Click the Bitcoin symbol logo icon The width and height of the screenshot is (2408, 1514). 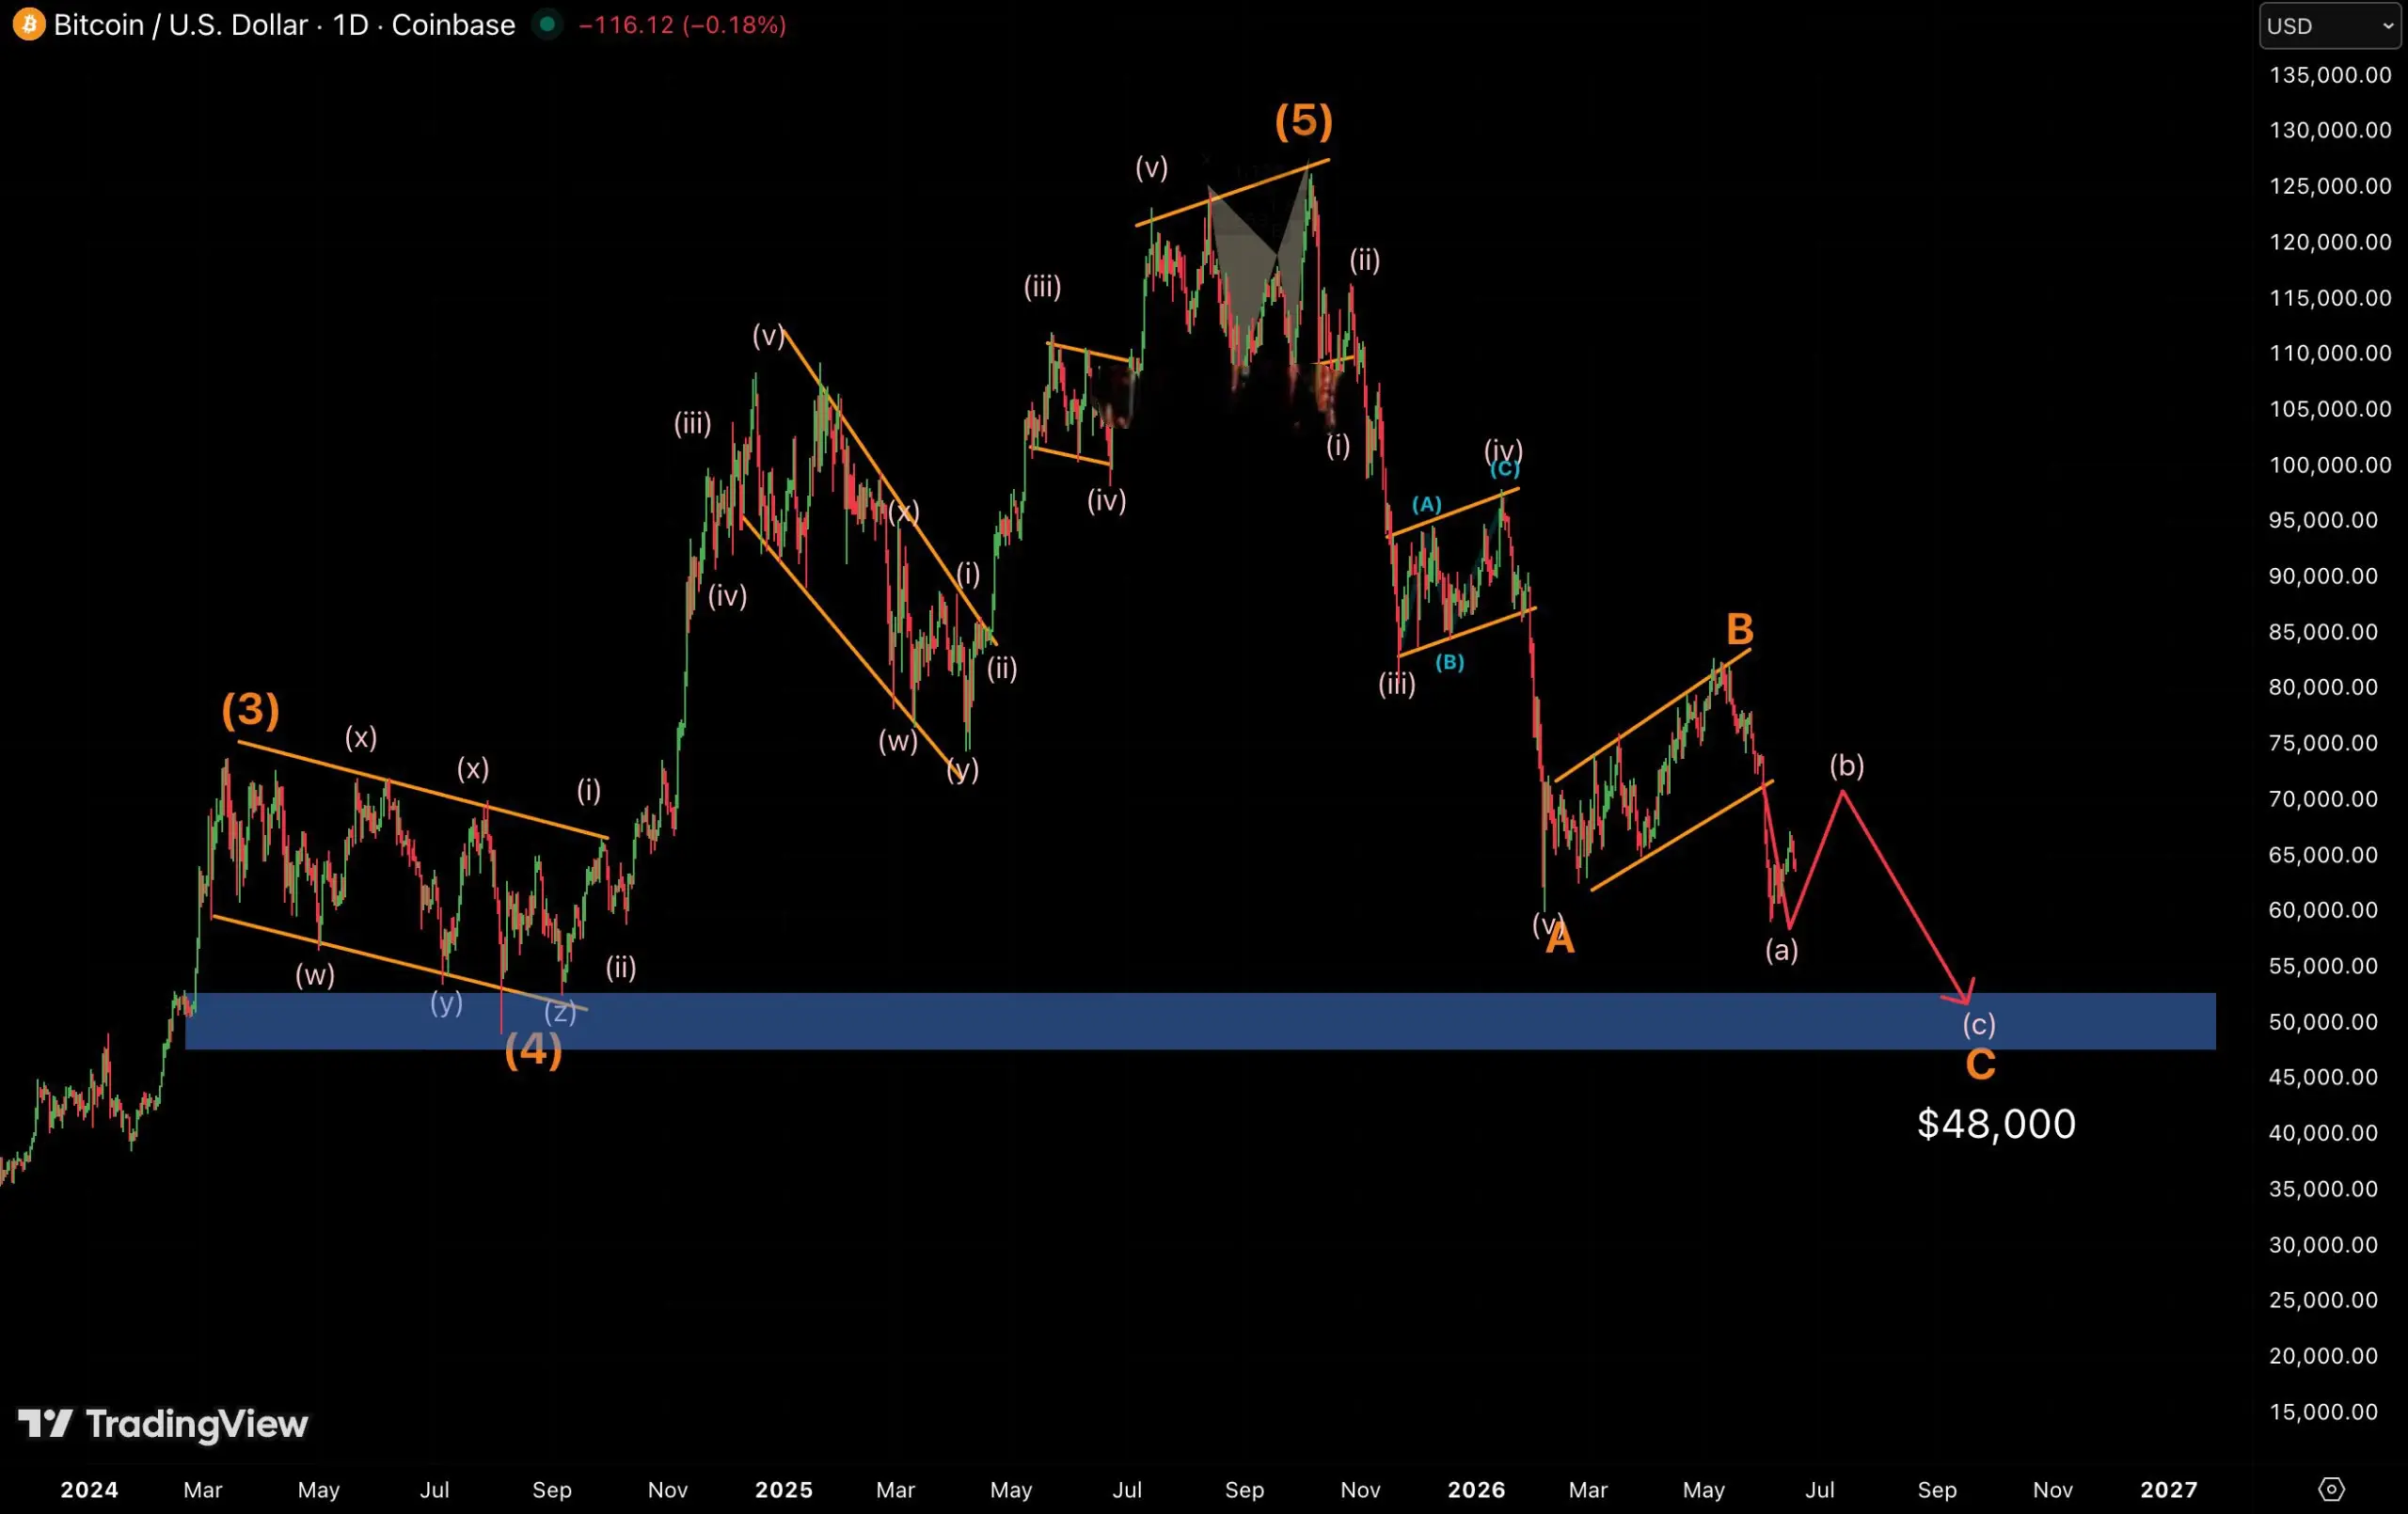tap(28, 25)
